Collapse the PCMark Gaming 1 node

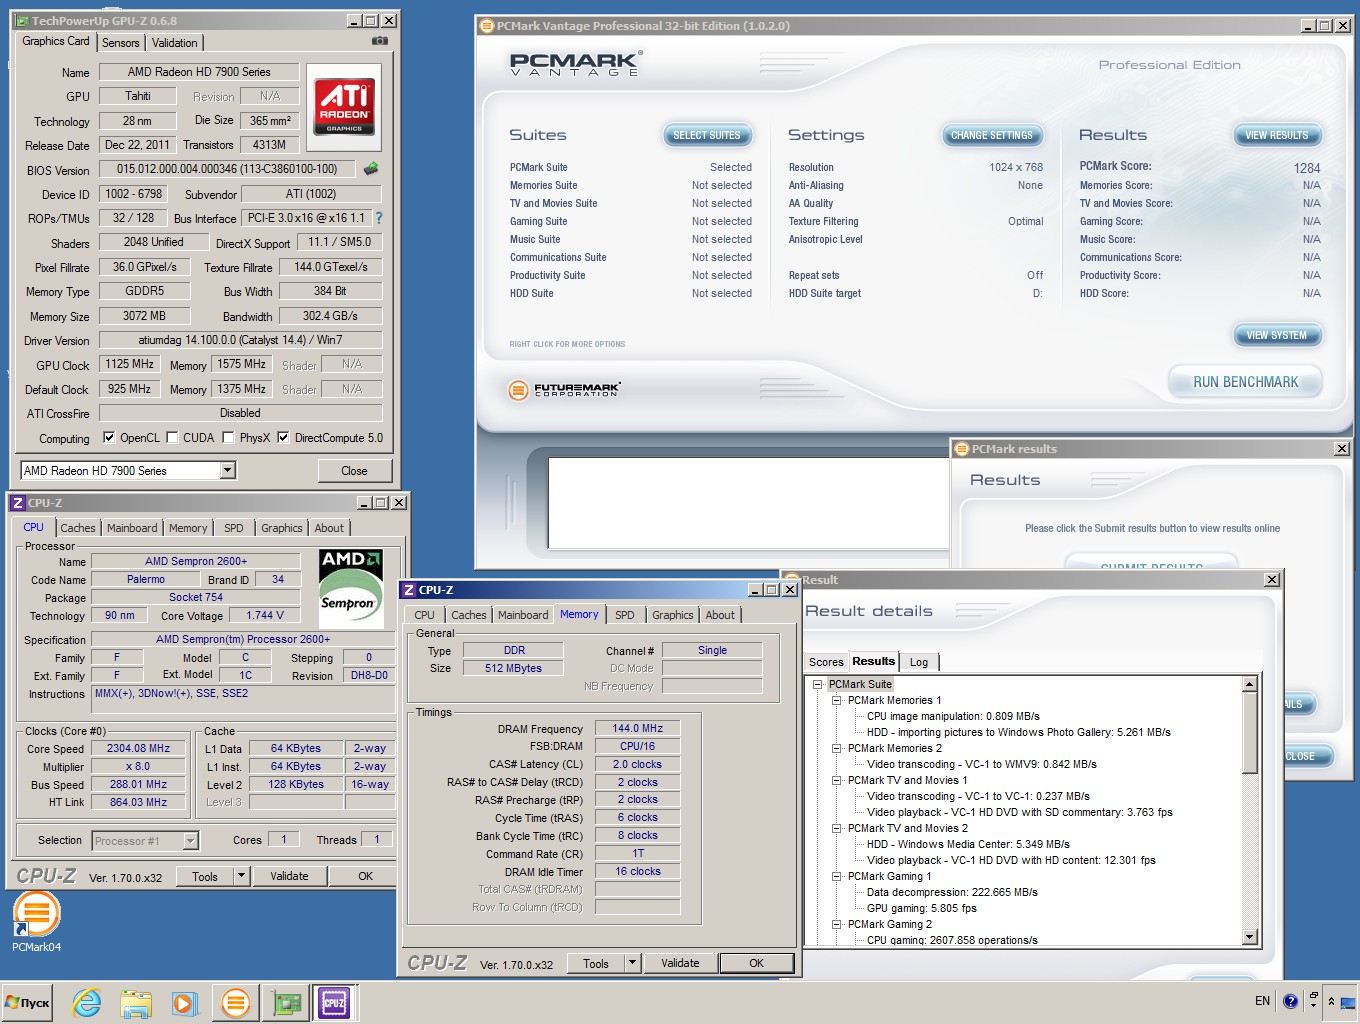(x=837, y=877)
